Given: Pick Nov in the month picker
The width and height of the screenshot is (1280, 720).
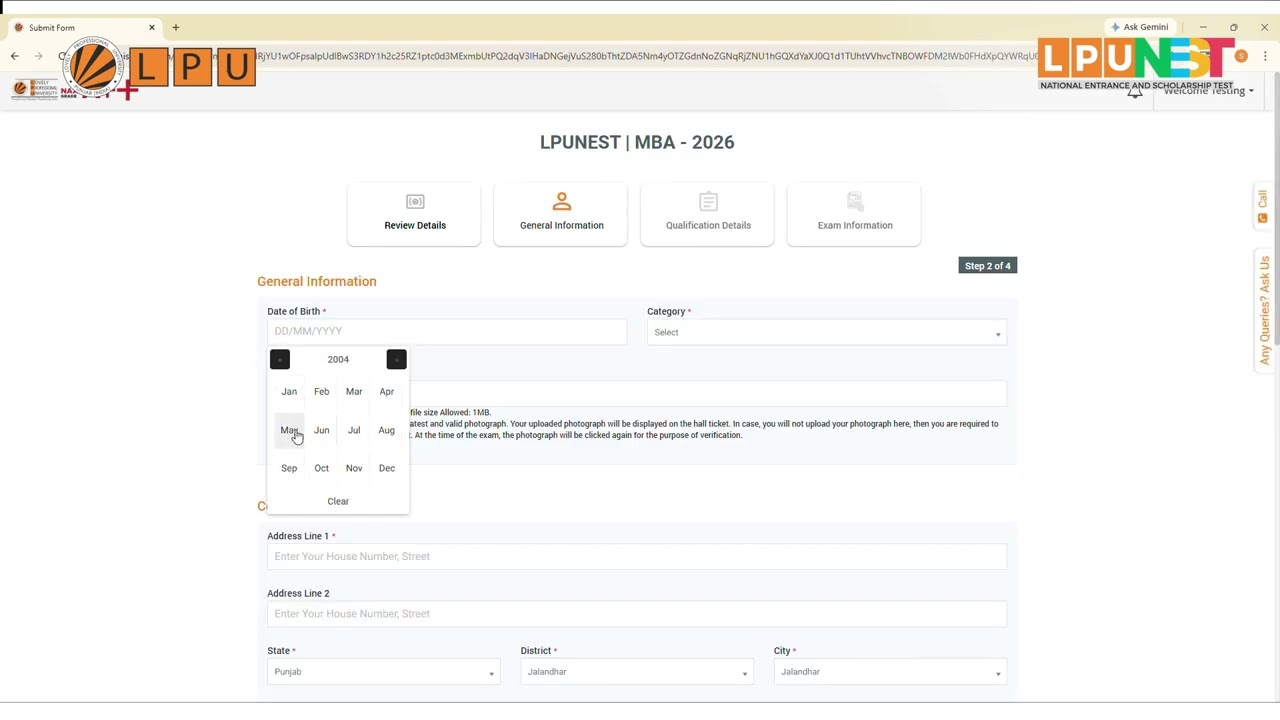Looking at the screenshot, I should [x=354, y=468].
